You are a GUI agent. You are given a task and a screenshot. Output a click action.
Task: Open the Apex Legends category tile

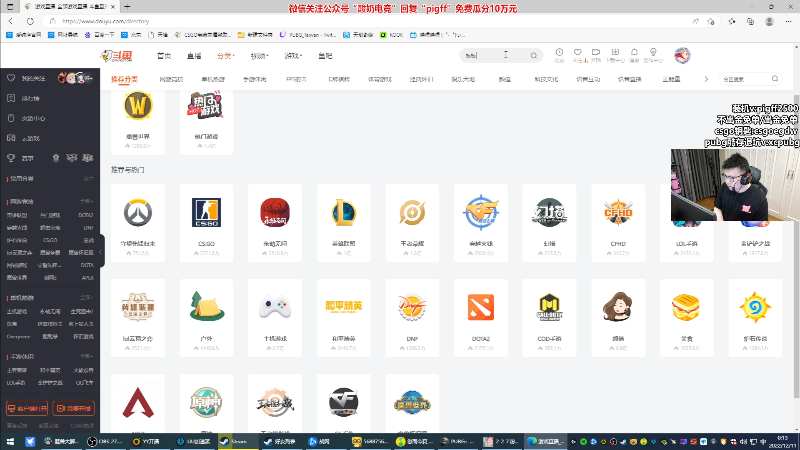coord(138,403)
